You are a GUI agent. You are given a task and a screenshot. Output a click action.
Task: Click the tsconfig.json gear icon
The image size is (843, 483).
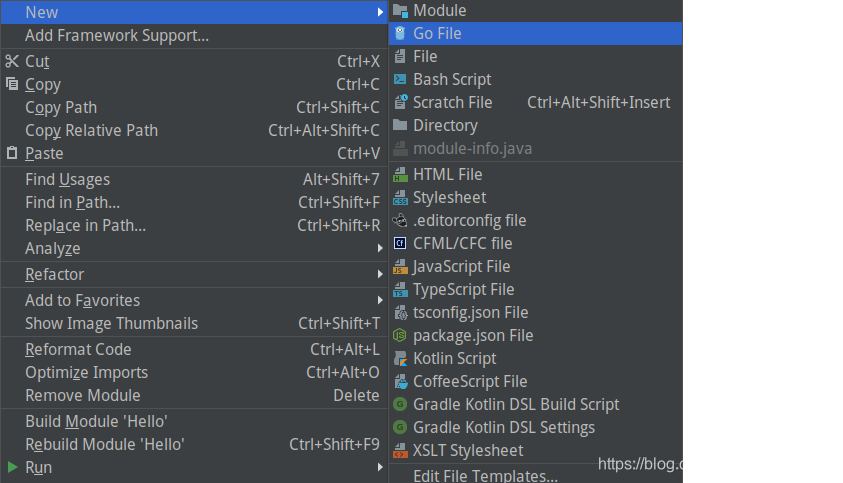click(x=401, y=312)
